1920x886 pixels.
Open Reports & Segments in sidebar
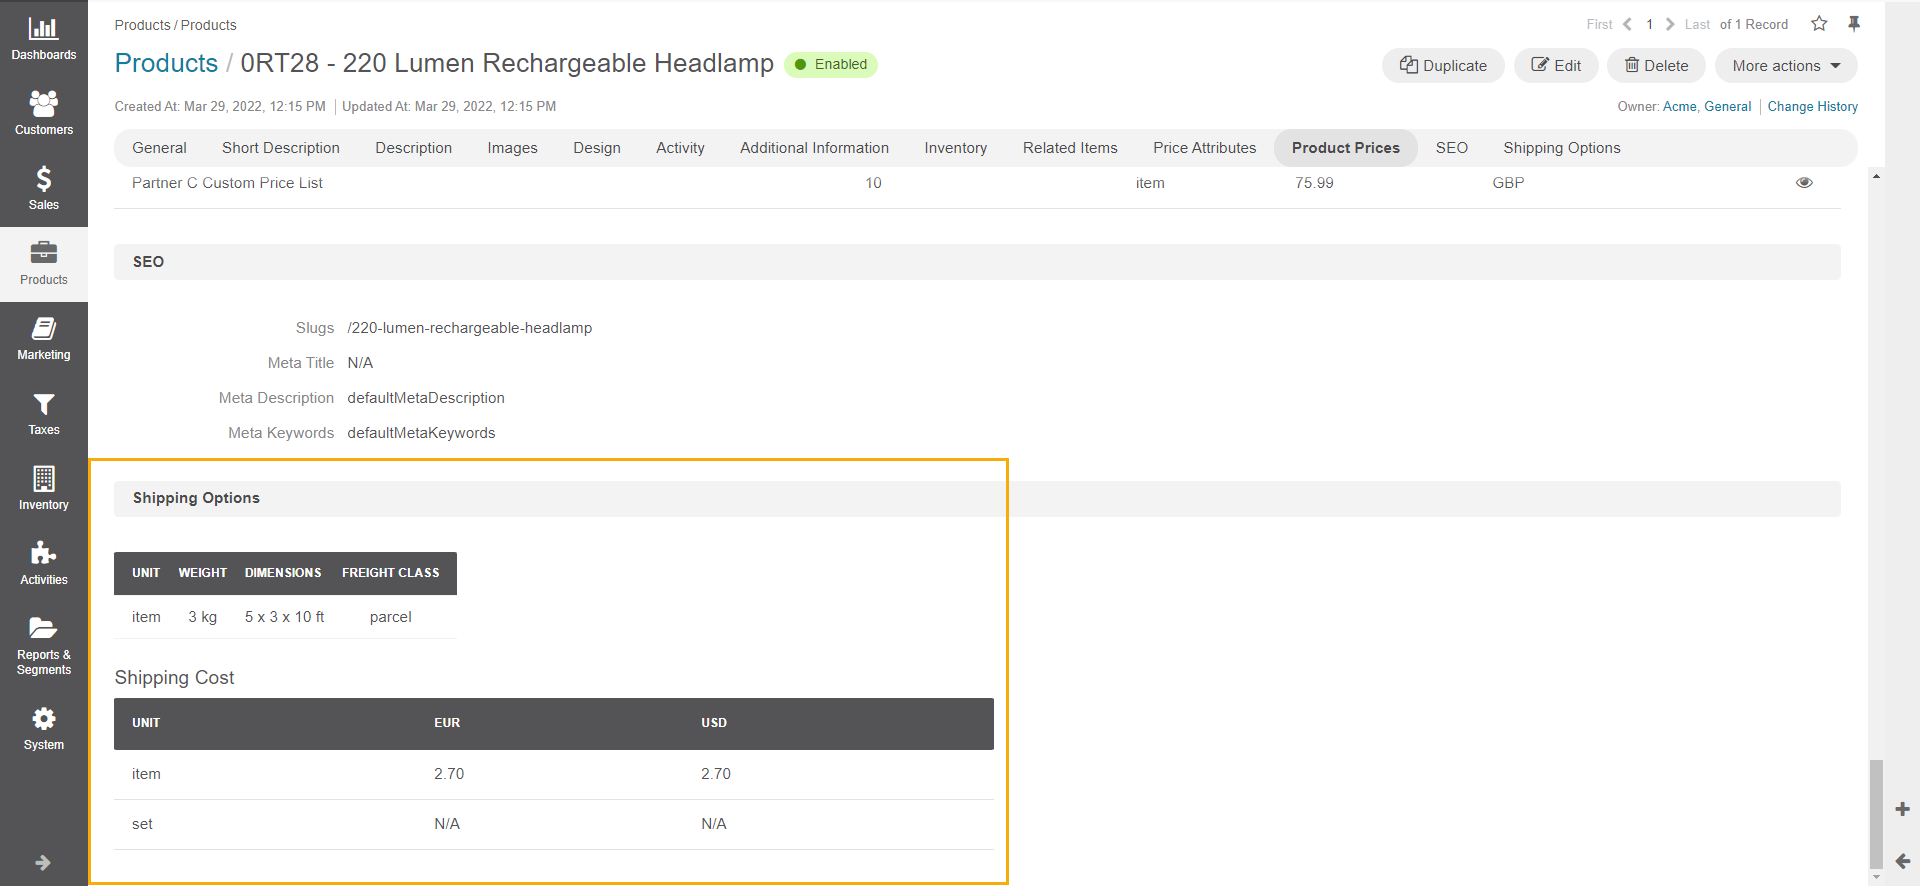pos(44,646)
